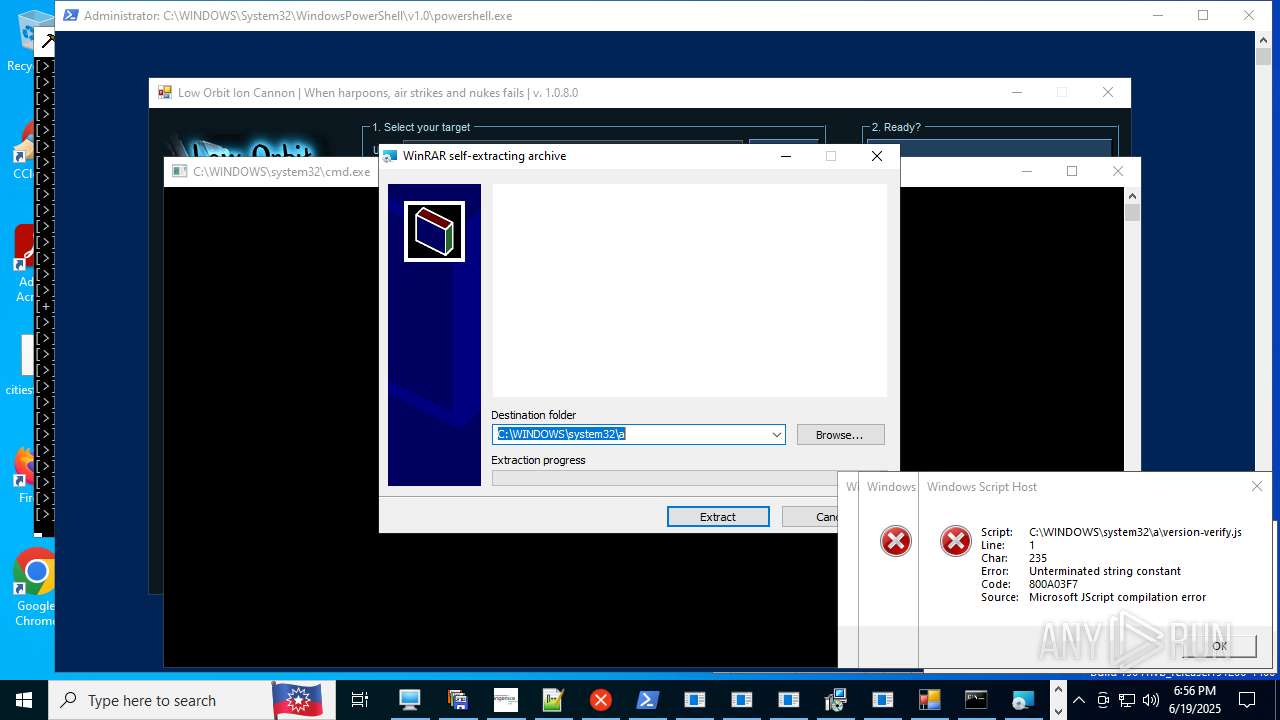Confirm the Windows Script Host error with OK
The image size is (1280, 720).
(x=1219, y=646)
